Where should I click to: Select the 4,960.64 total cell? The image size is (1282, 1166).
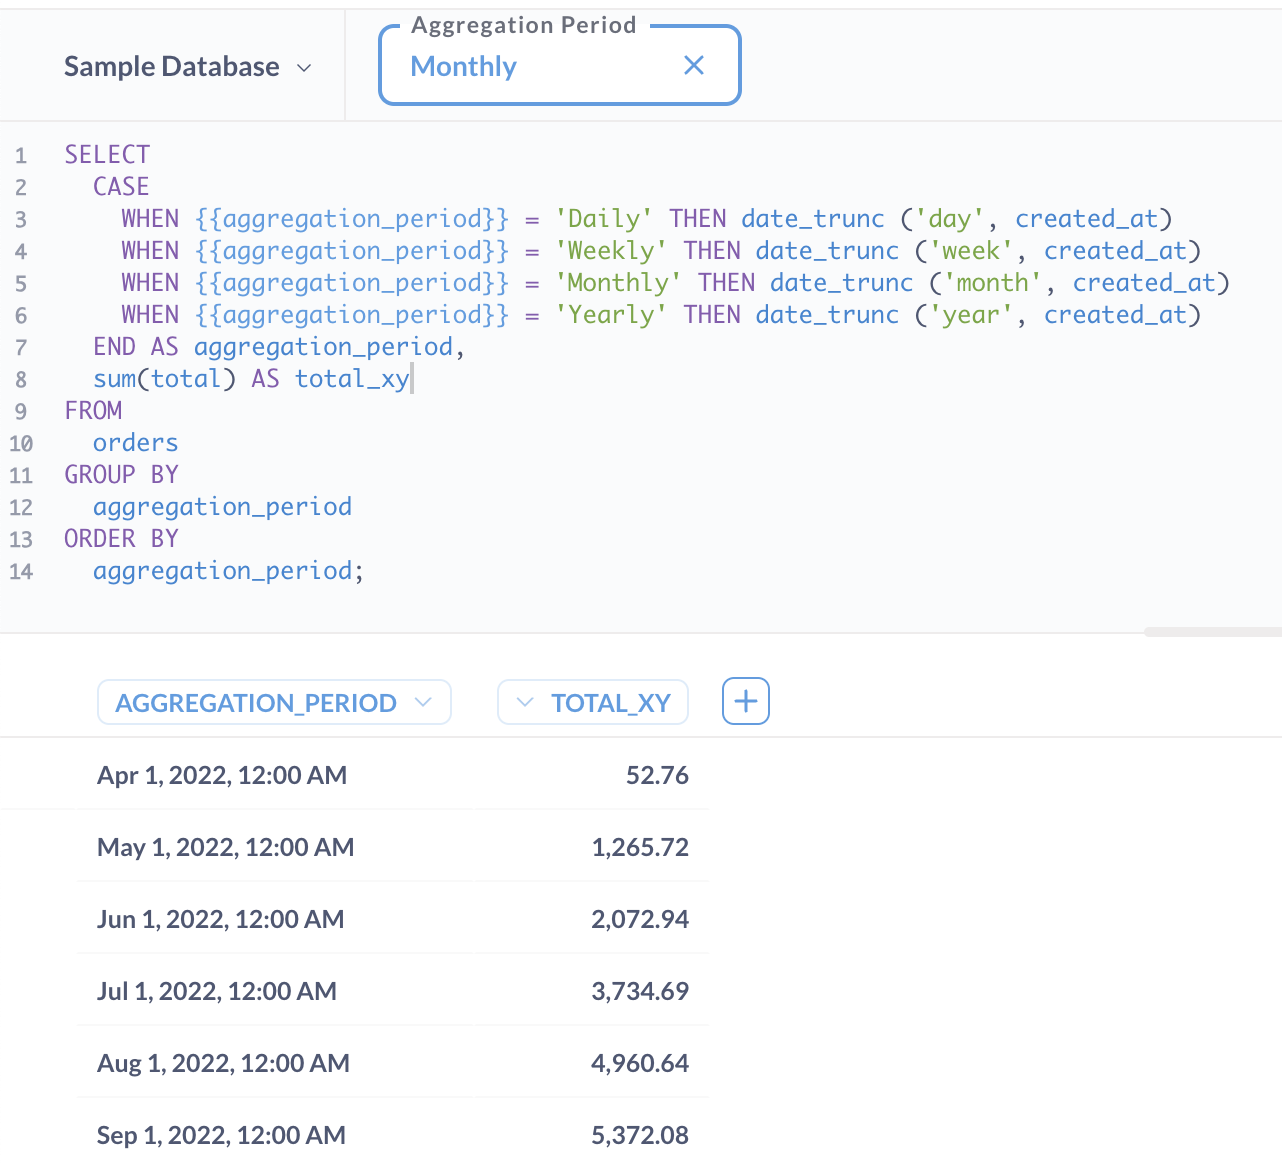click(x=639, y=1063)
